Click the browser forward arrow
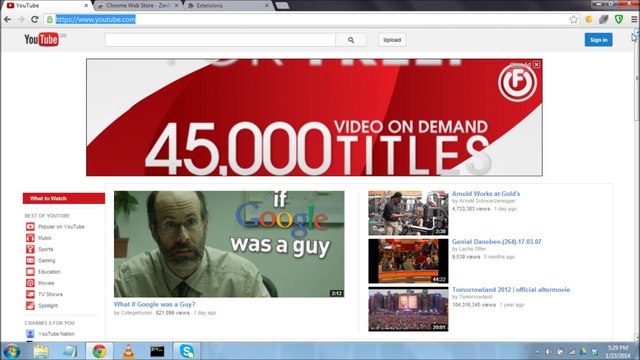 (21, 19)
